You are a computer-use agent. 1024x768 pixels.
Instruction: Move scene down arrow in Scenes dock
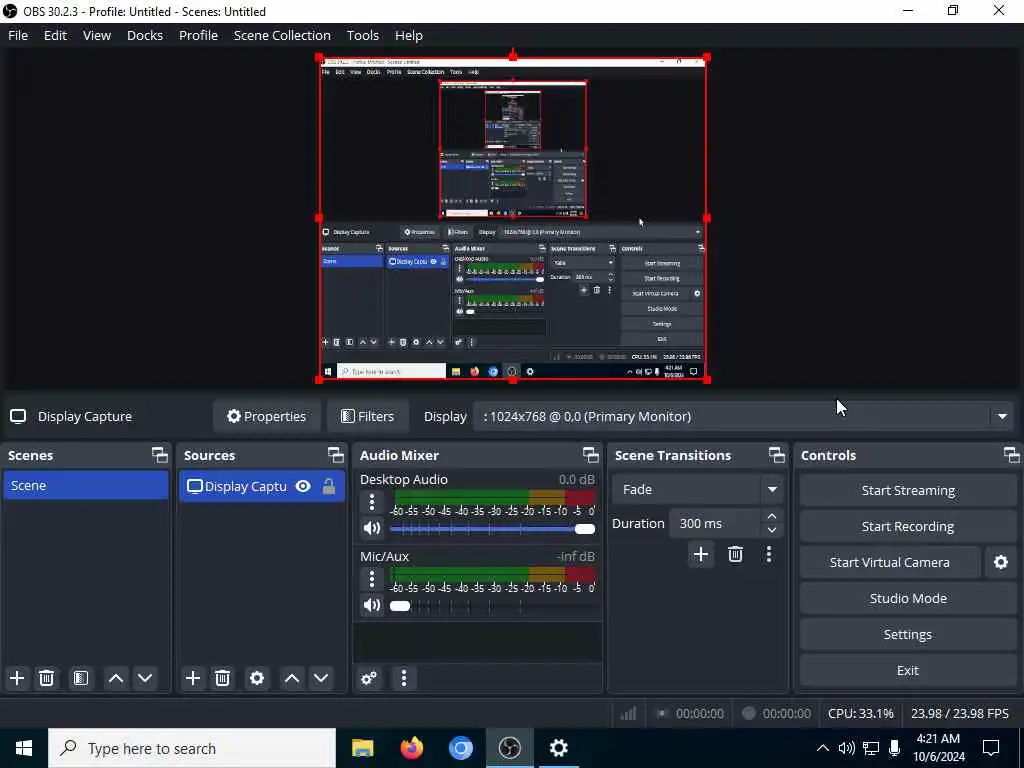(145, 678)
